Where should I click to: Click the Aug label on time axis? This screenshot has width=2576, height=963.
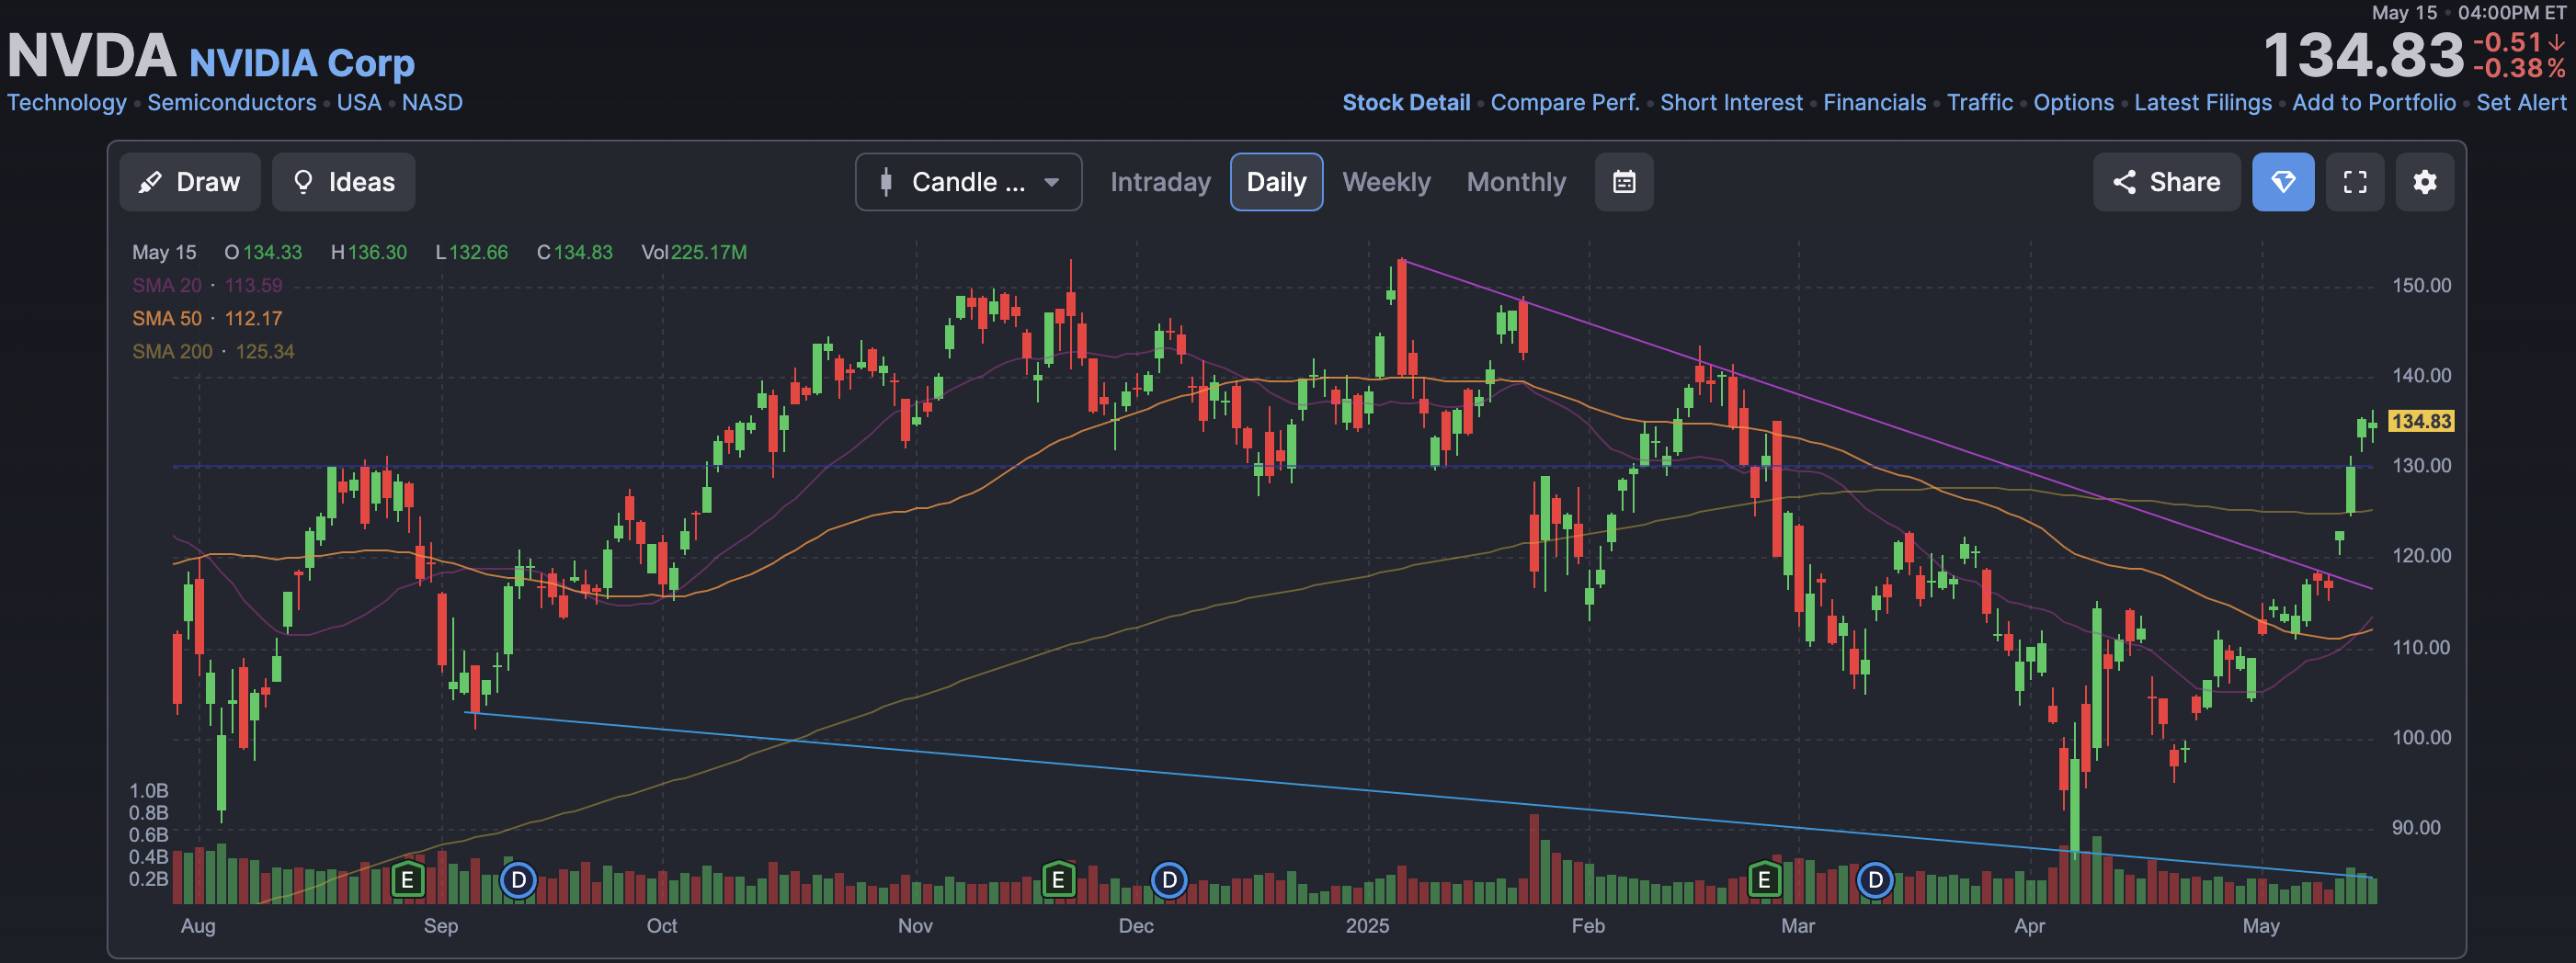(x=198, y=926)
